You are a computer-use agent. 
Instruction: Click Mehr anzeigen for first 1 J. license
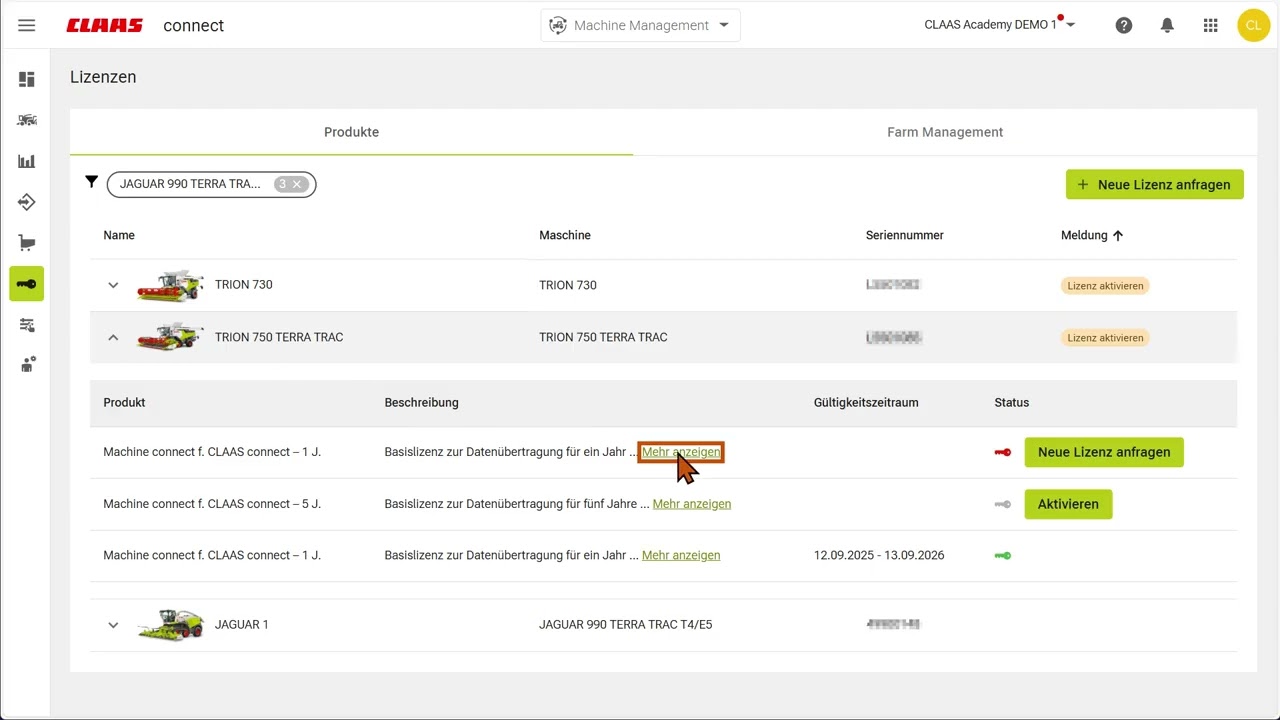(x=681, y=452)
